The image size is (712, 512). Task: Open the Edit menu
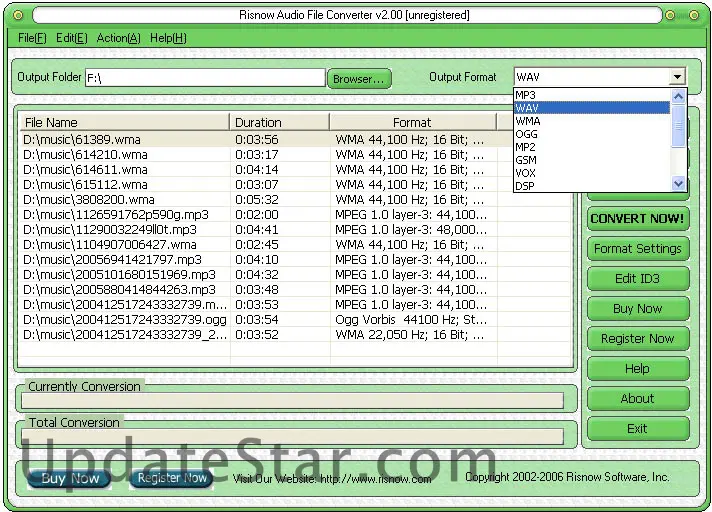(x=71, y=38)
